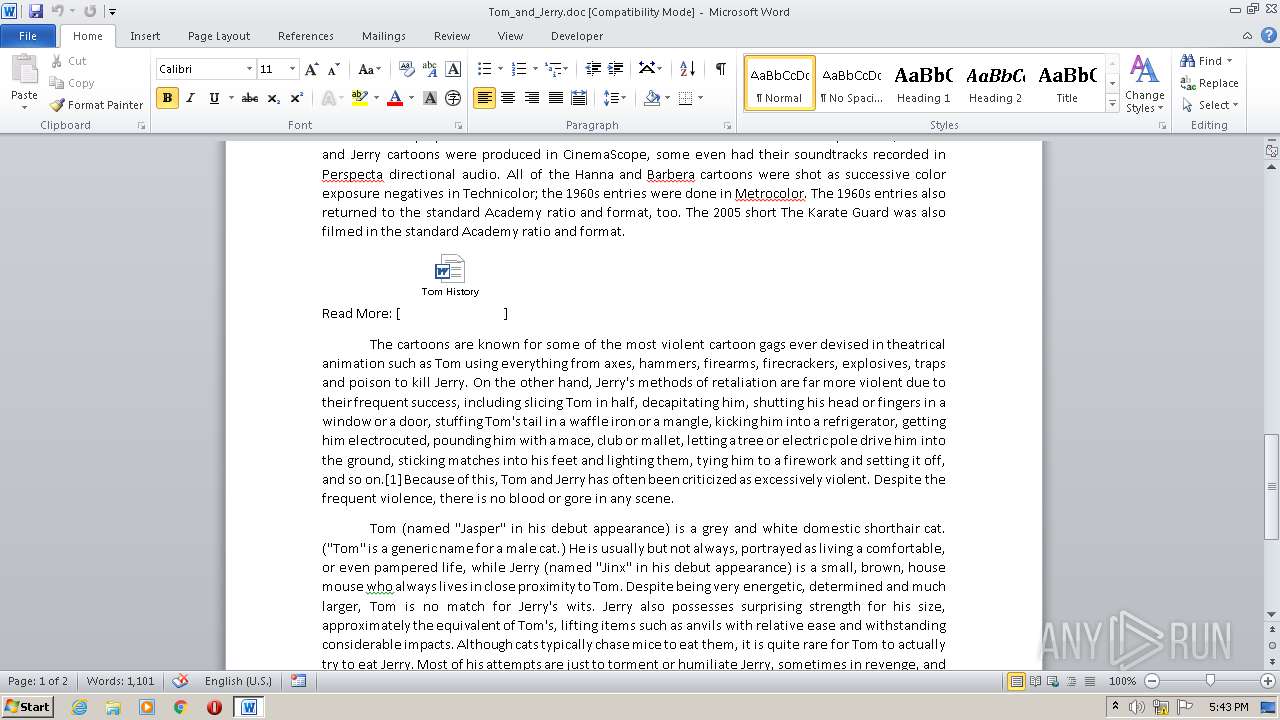
Task: Apply strikethrough formatting
Action: pyautogui.click(x=250, y=98)
